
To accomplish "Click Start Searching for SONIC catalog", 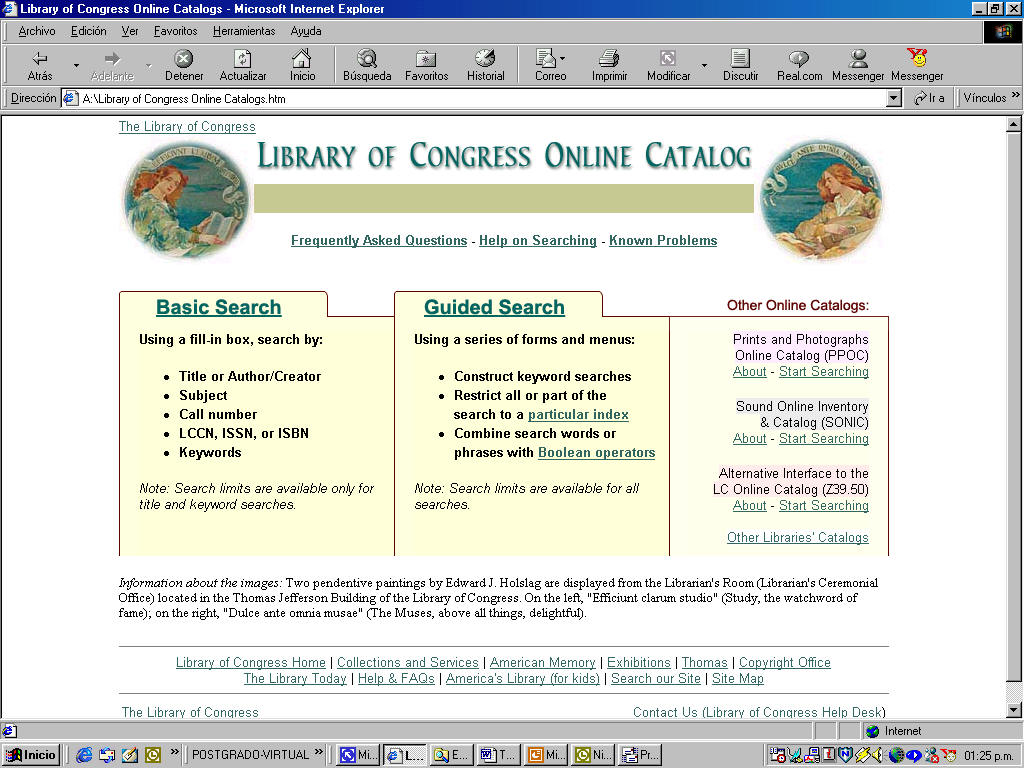I will pos(824,439).
